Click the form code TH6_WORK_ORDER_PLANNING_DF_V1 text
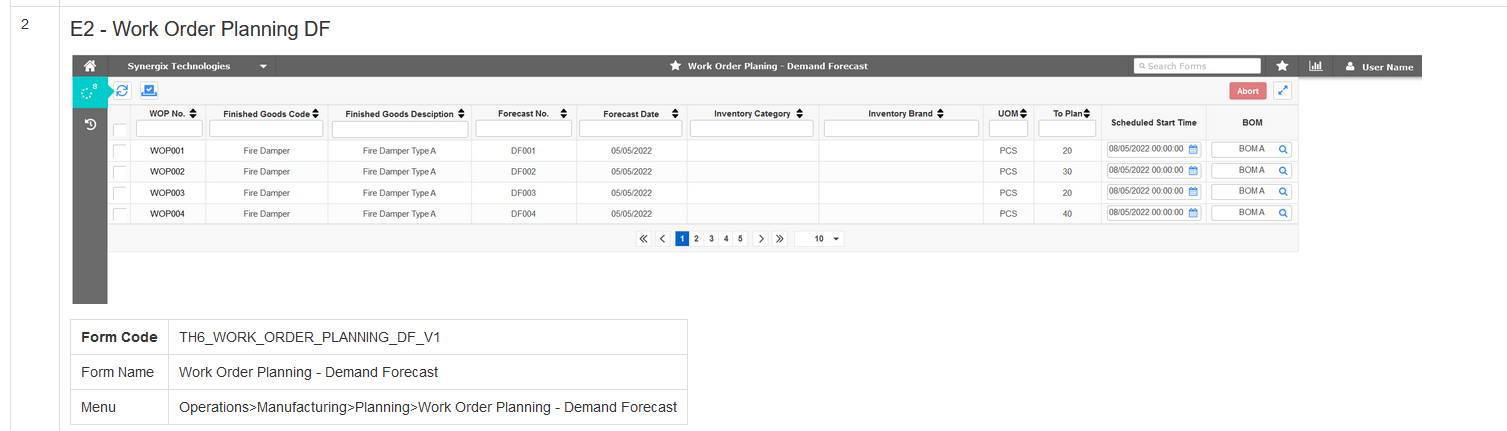 [309, 337]
